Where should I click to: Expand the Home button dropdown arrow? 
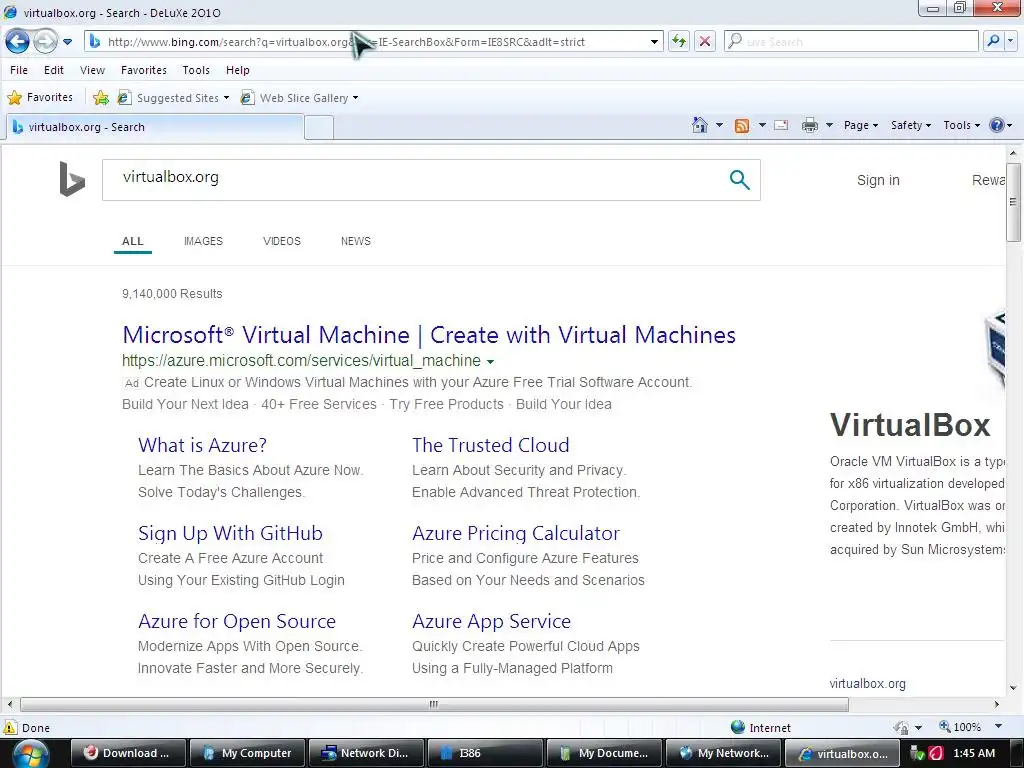tap(719, 125)
